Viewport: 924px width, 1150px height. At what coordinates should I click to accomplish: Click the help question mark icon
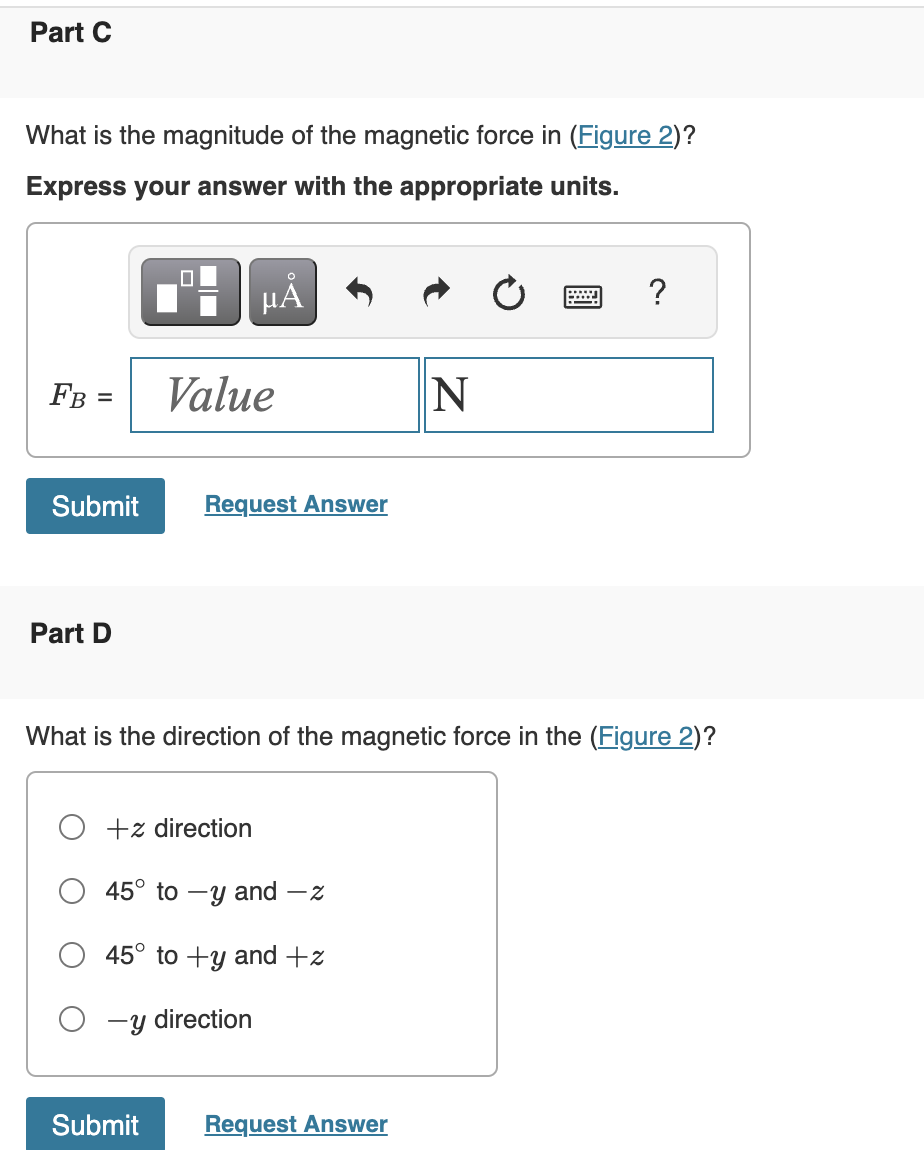coord(657,293)
